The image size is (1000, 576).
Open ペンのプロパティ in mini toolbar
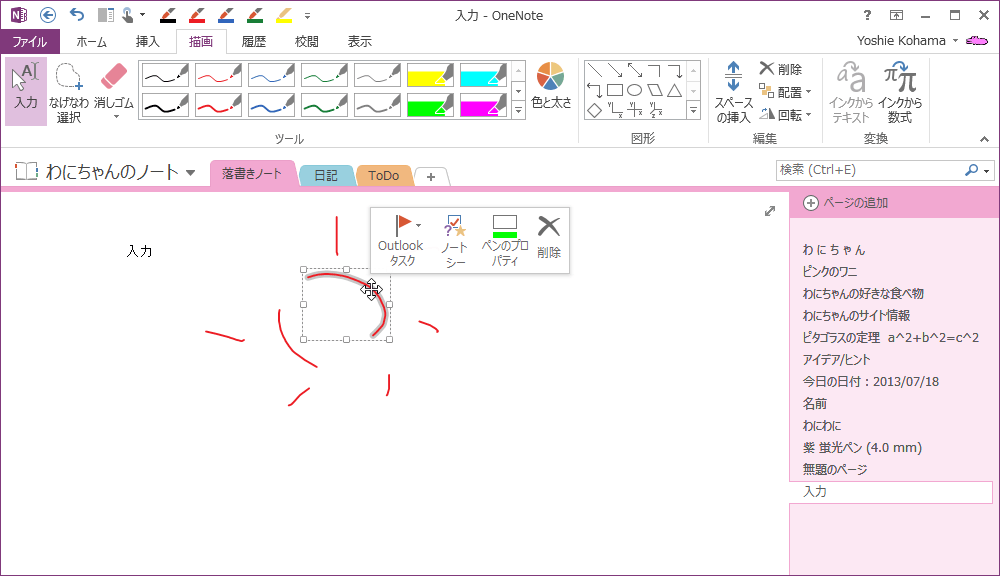(x=504, y=240)
